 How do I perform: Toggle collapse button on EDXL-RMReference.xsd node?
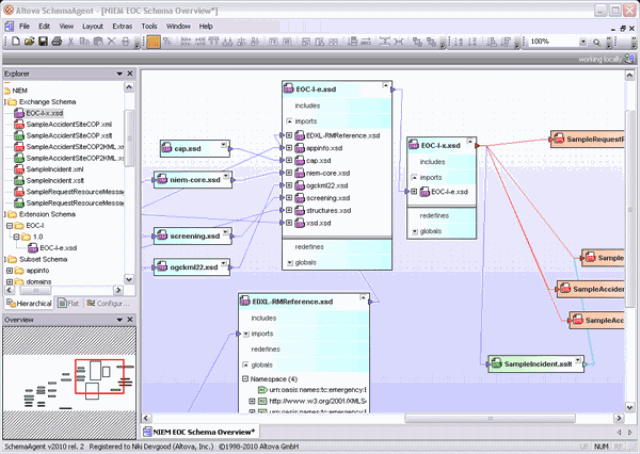(x=363, y=297)
